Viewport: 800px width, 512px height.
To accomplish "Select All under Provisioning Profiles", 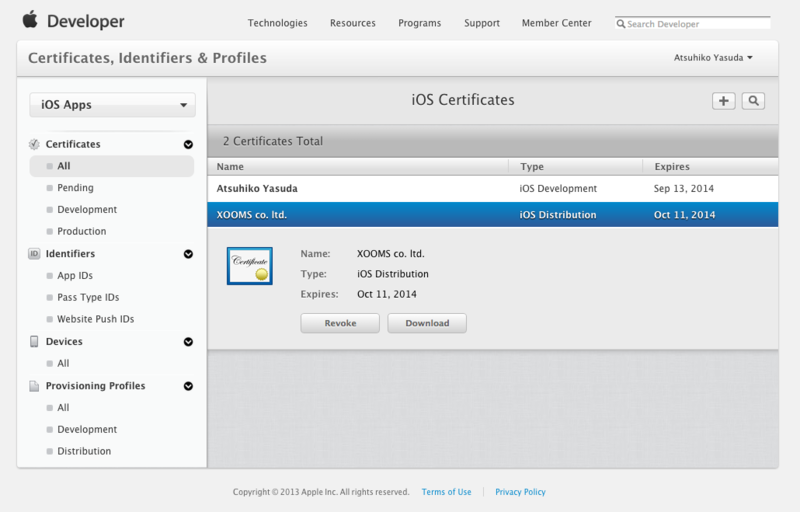I will (x=63, y=407).
